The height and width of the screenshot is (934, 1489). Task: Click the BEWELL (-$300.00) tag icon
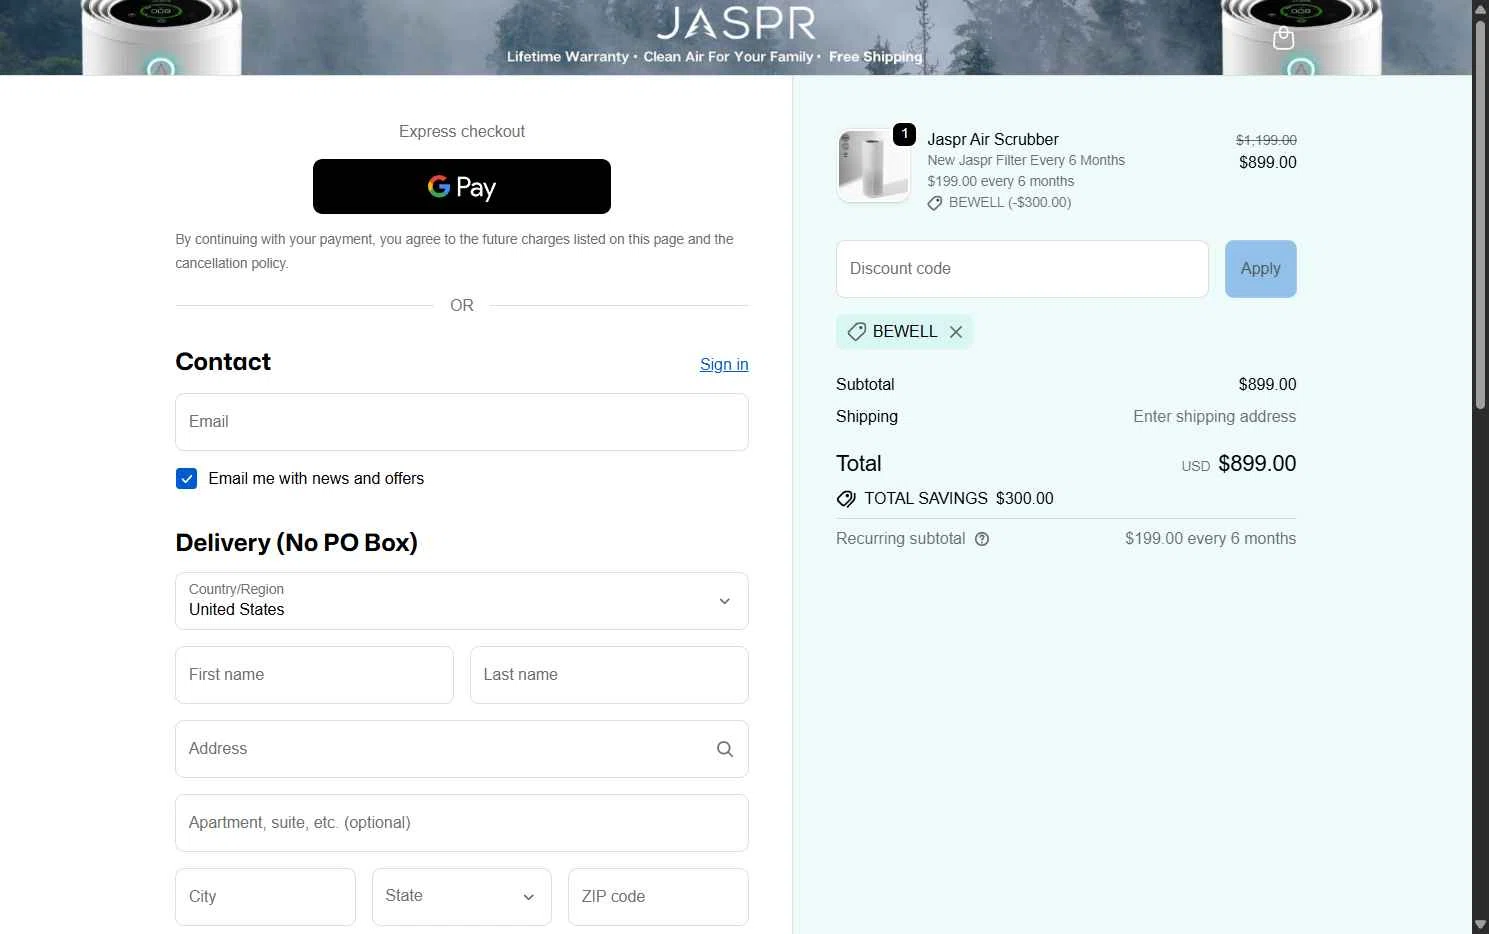click(x=935, y=203)
